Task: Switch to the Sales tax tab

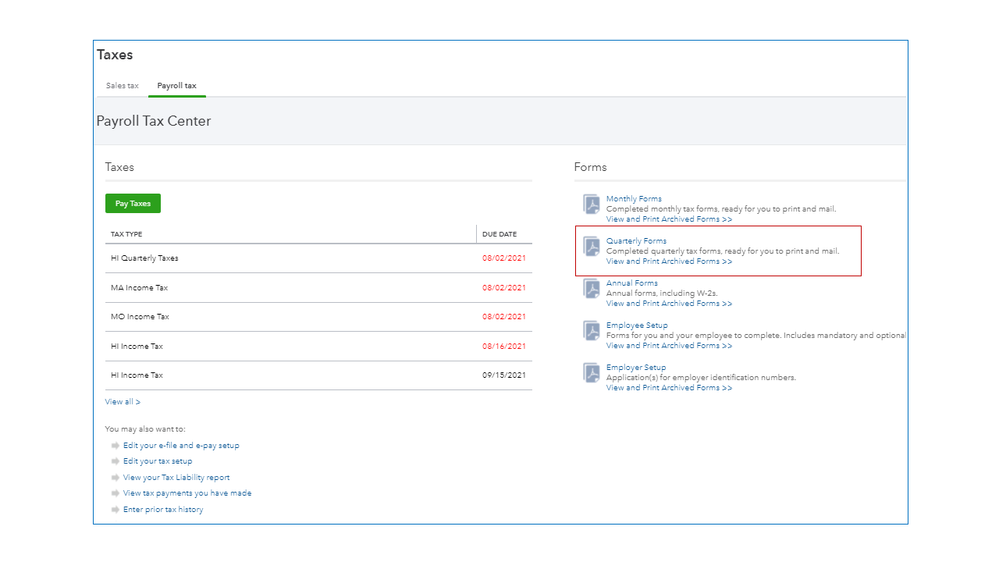Action: tap(122, 86)
